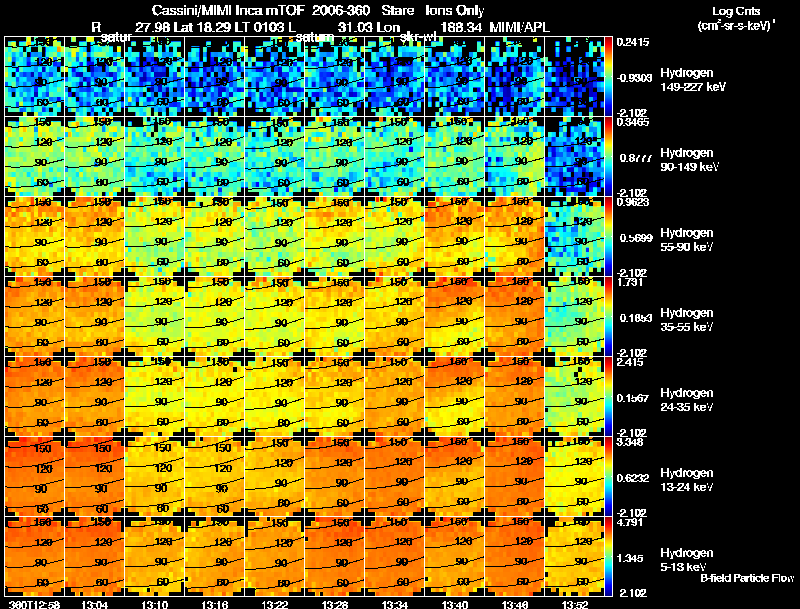The image size is (800, 609).
Task: Click the 'Hydrogen 90-149 keV' row label
Action: coord(689,160)
